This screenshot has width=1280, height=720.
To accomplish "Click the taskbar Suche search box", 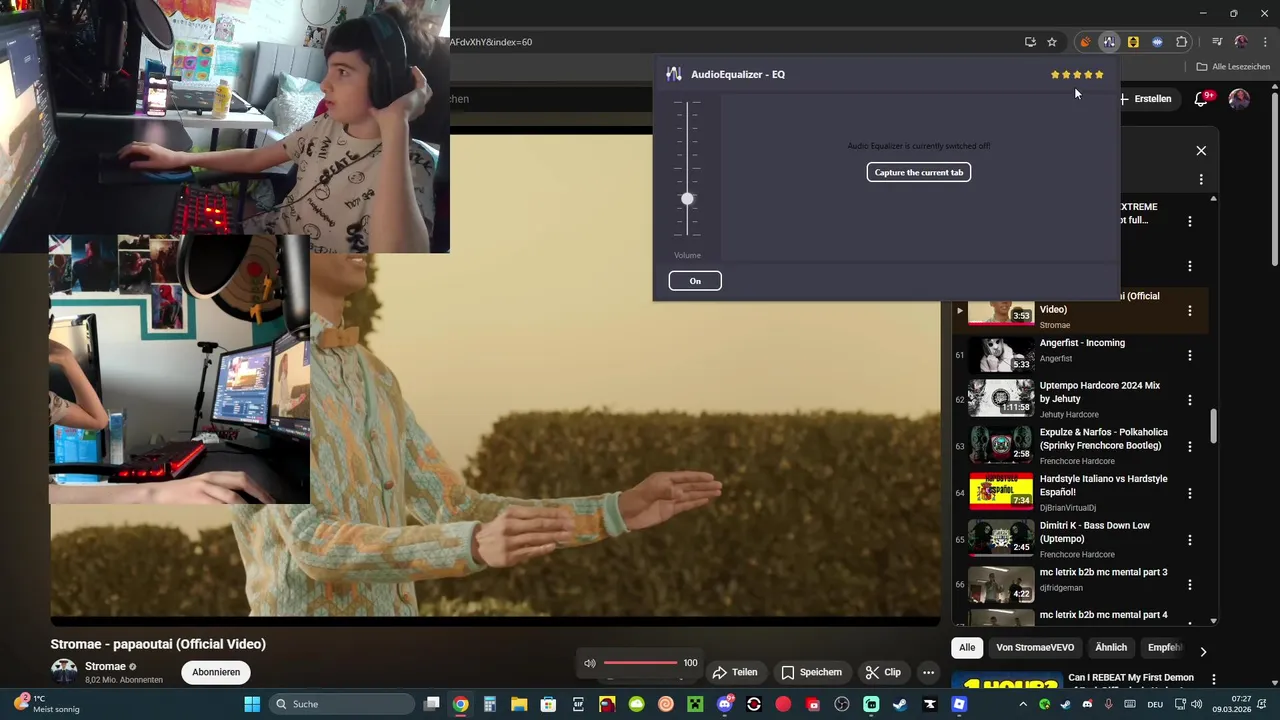I will [x=342, y=704].
